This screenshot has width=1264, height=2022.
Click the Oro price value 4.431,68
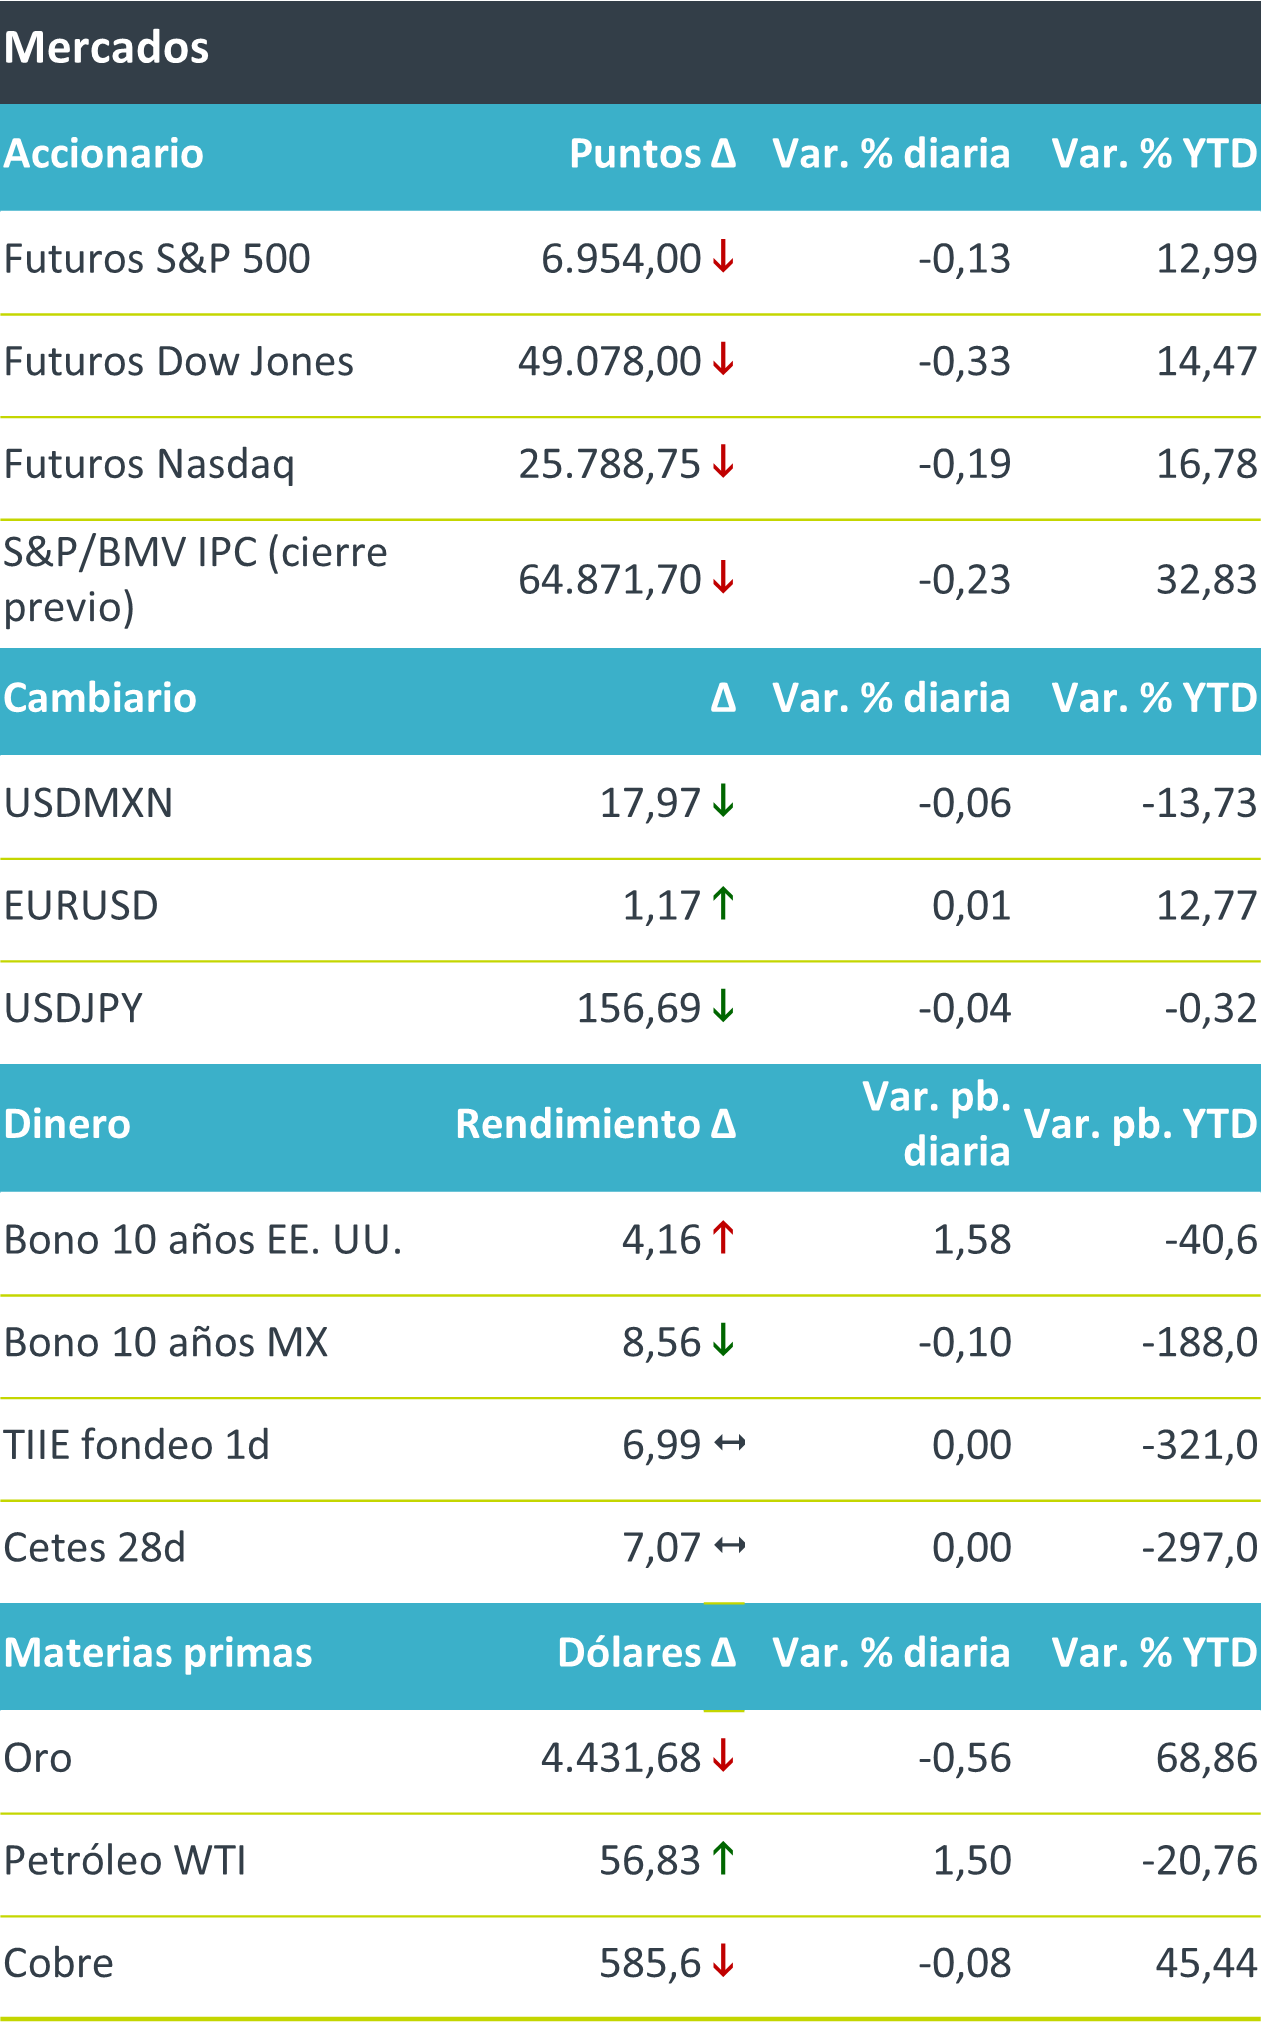coord(620,1758)
